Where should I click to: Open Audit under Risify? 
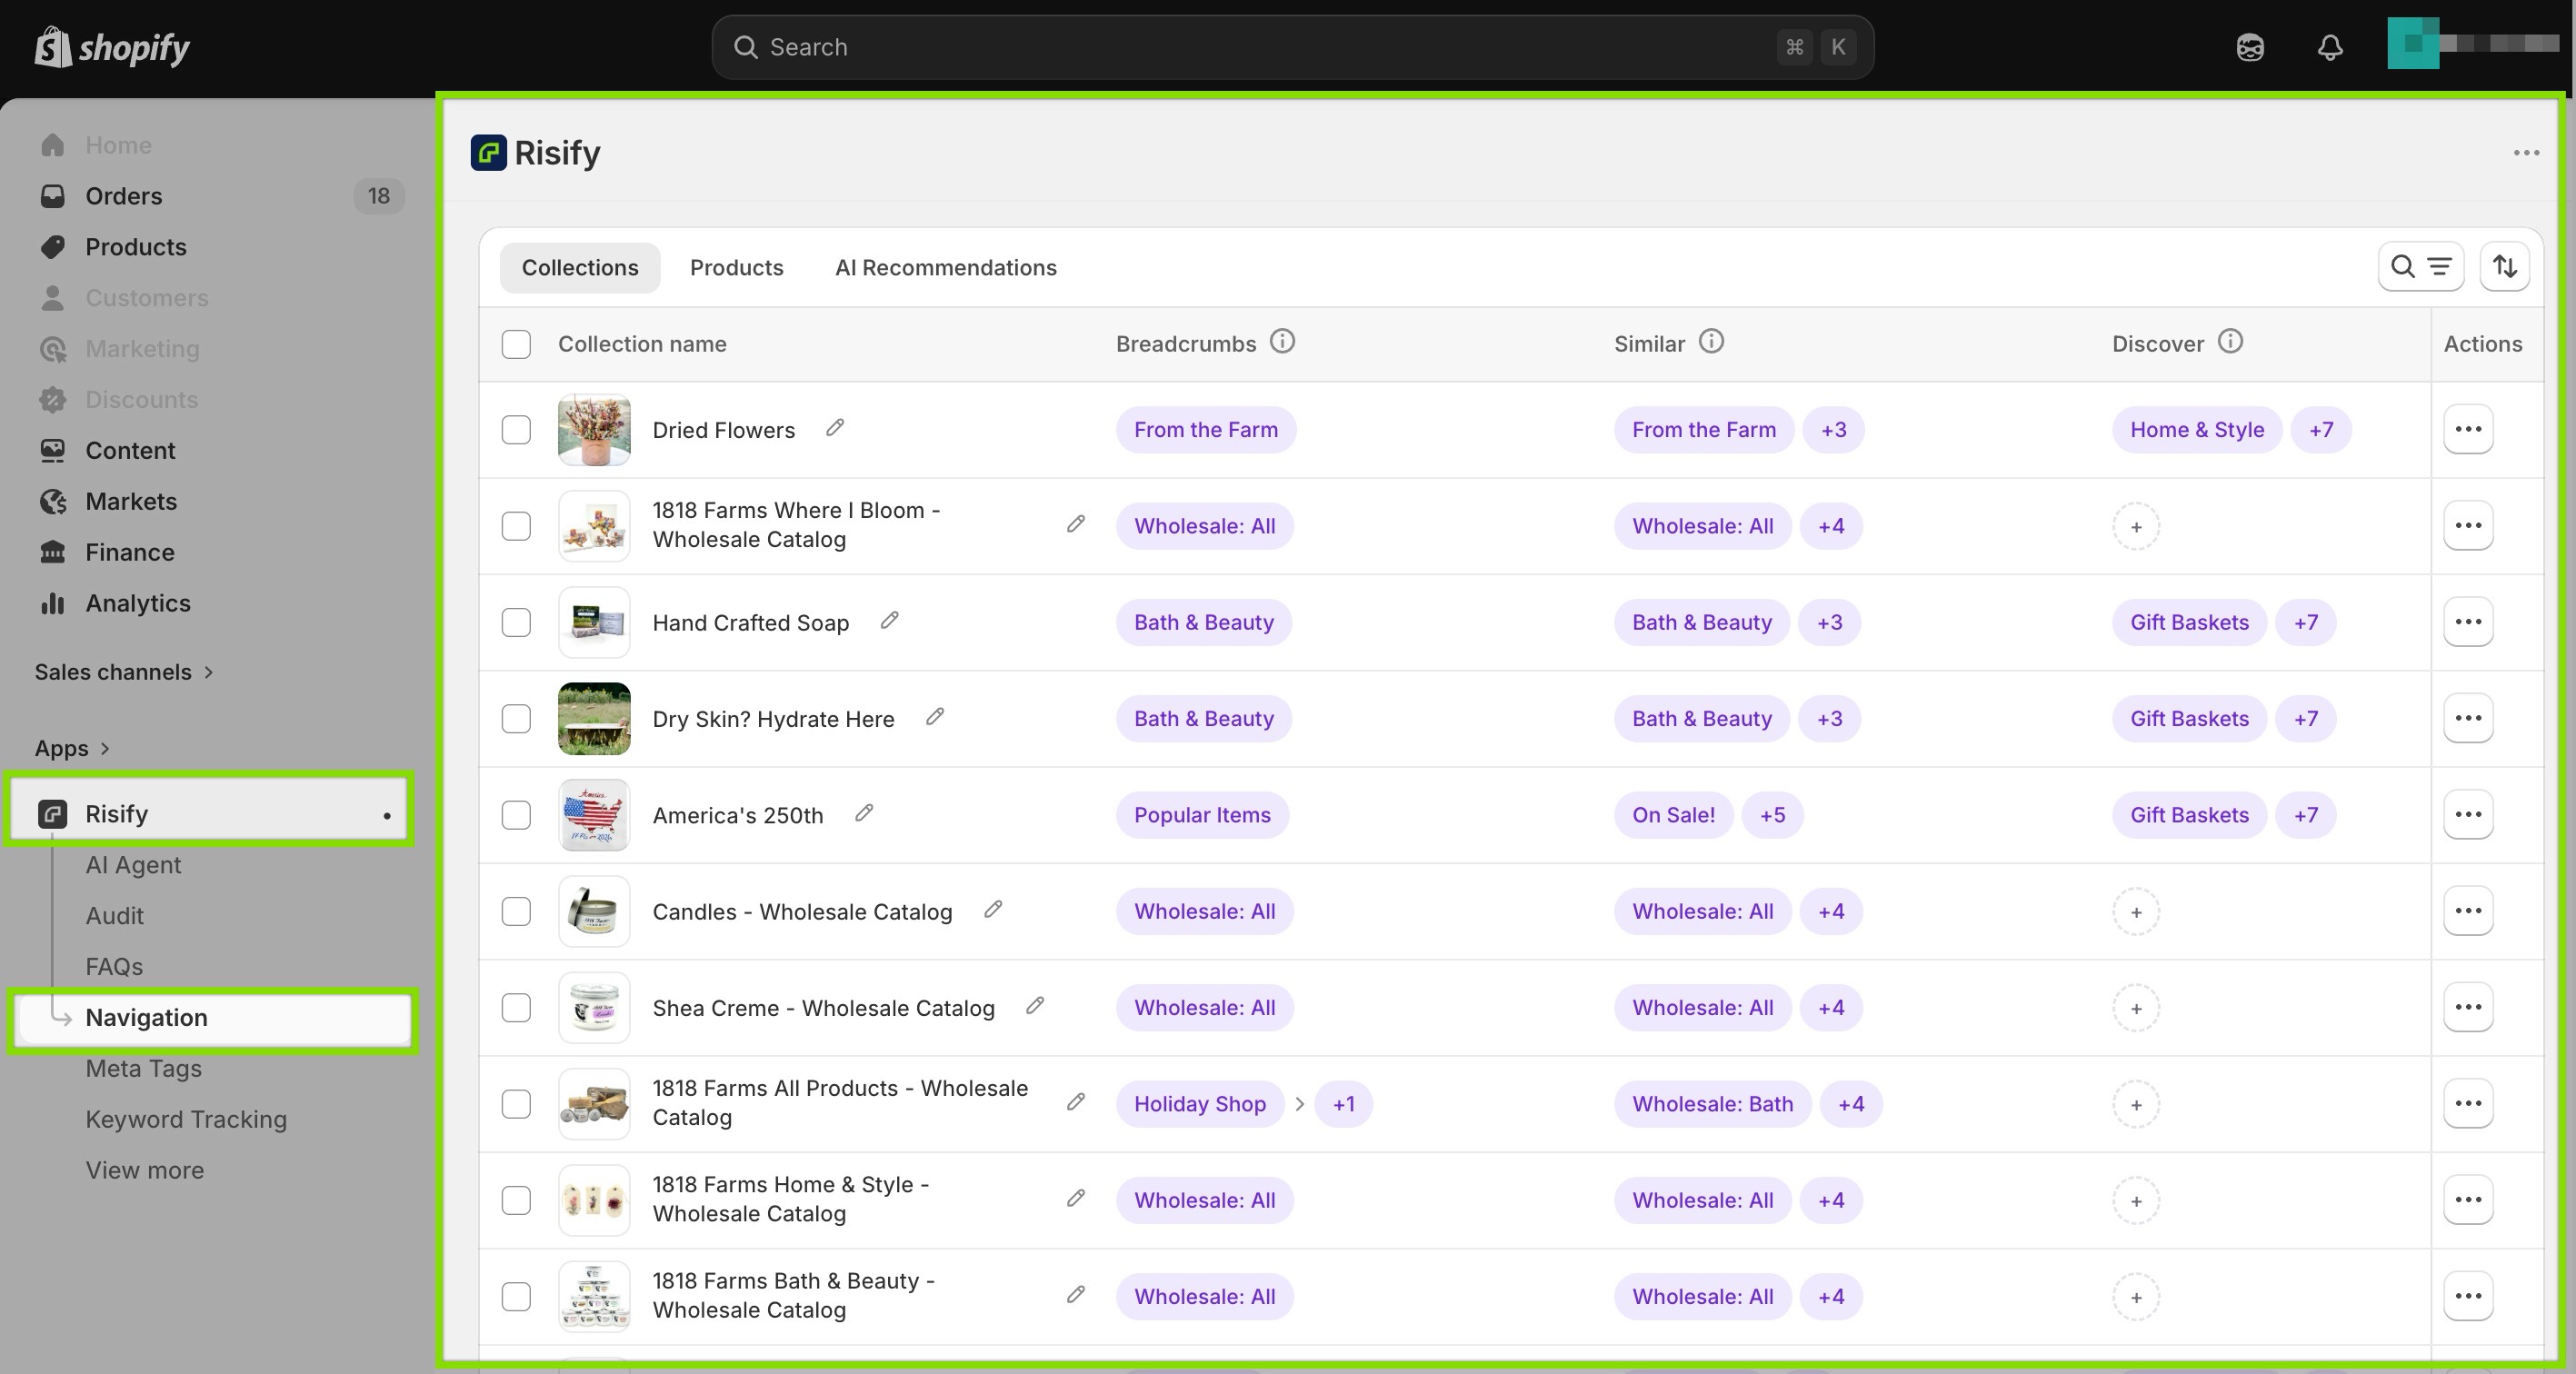(114, 916)
